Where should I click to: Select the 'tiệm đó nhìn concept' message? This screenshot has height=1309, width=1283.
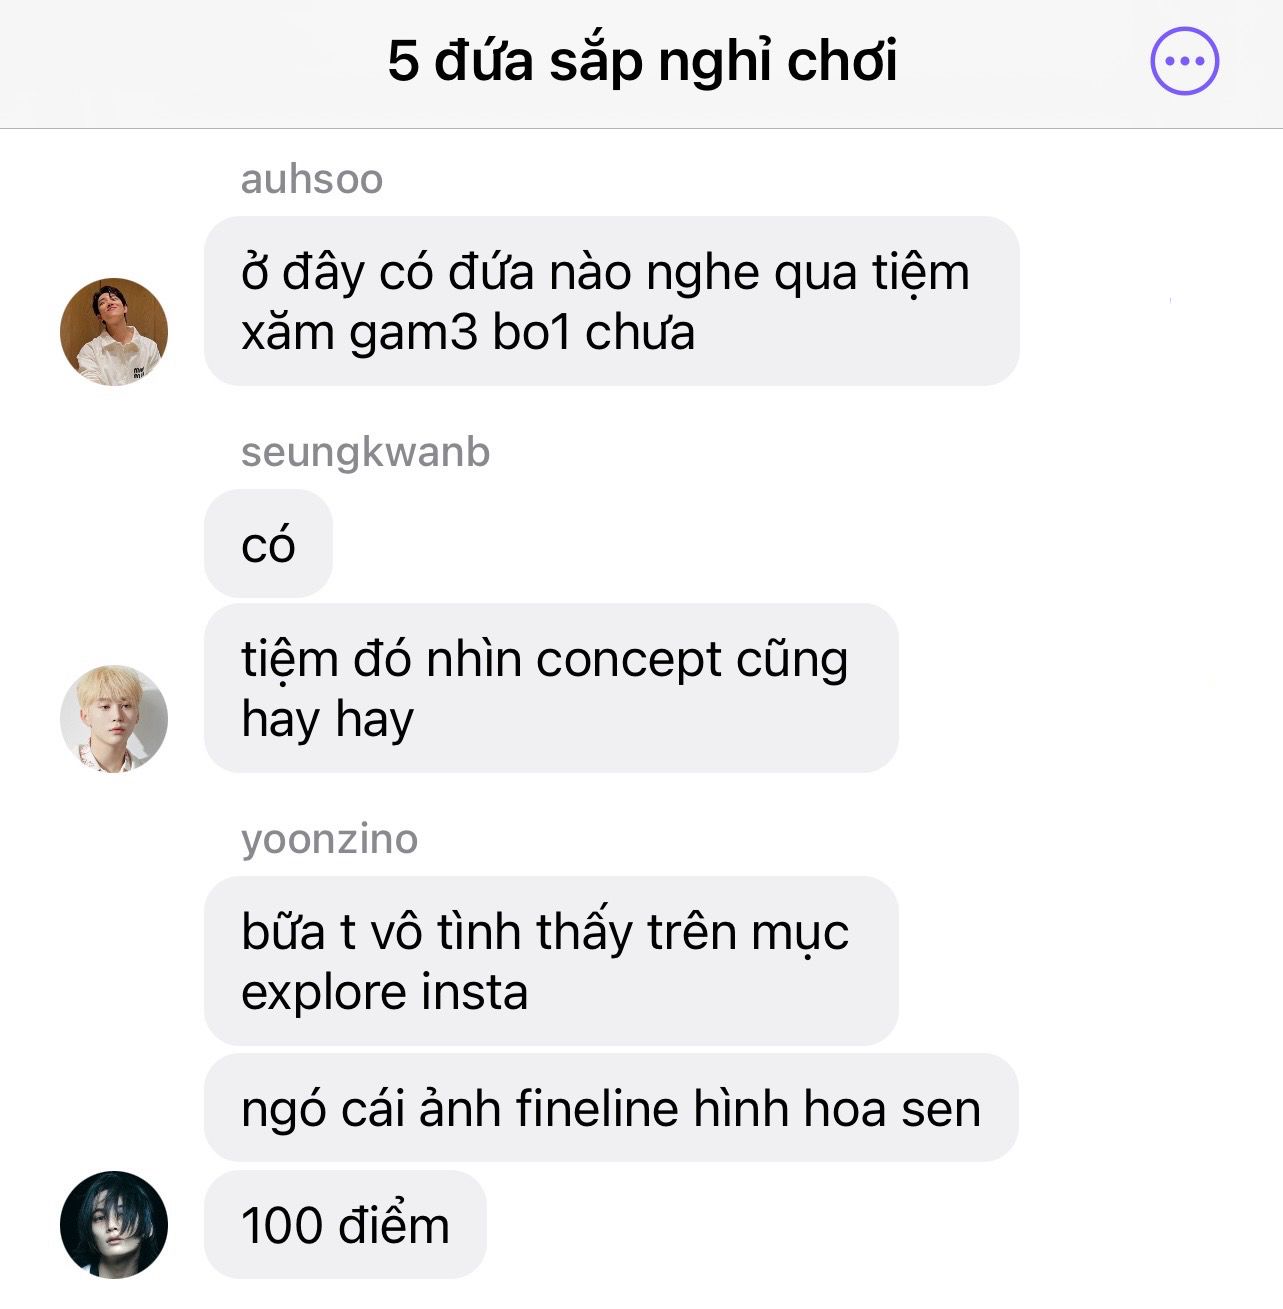tap(551, 688)
